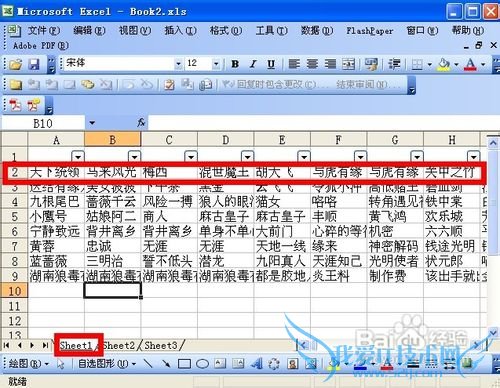Image resolution: width=500 pixels, height=388 pixels.
Task: Toggle Center alignment
Action: coord(312,64)
